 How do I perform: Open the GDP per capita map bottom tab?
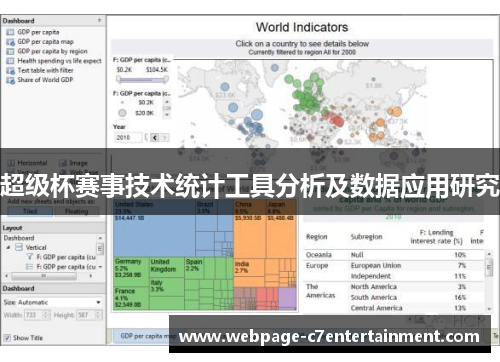click(x=144, y=336)
